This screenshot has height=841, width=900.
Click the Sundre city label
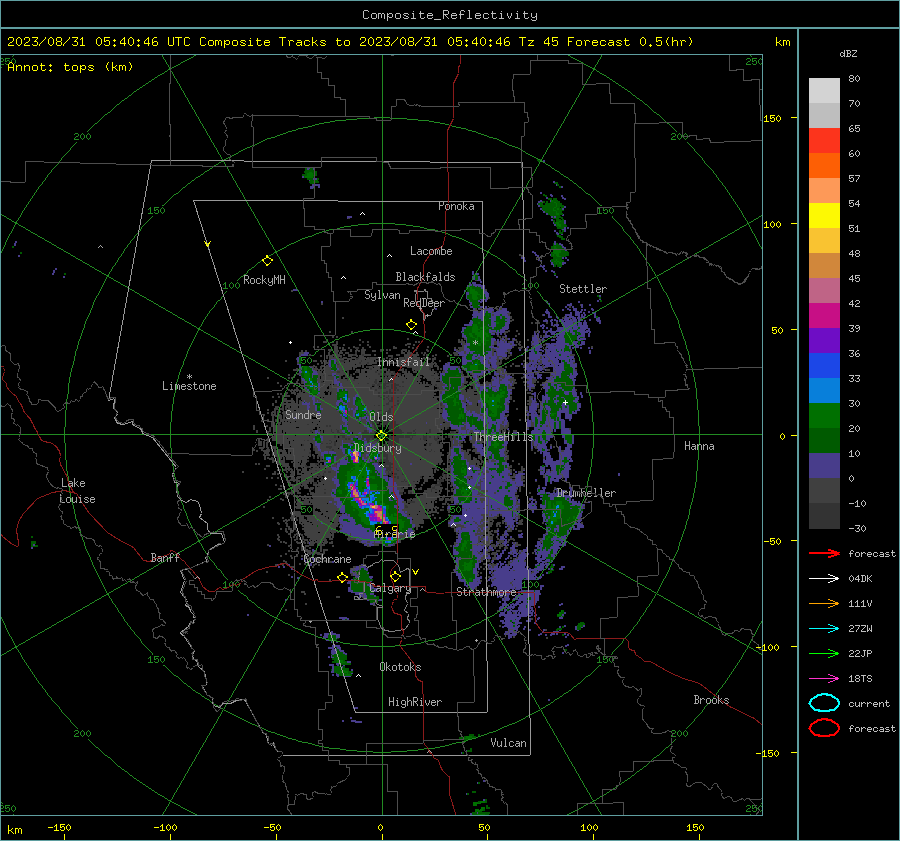[303, 414]
